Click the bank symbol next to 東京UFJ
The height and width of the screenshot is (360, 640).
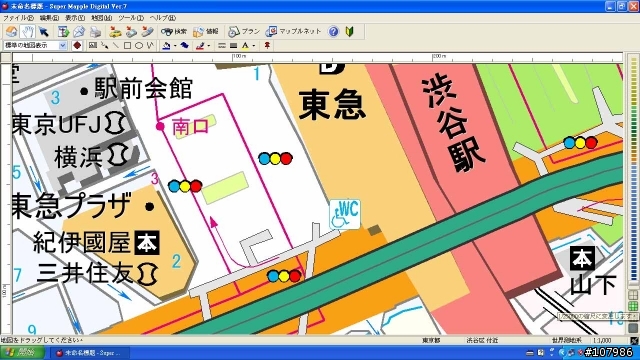116,123
